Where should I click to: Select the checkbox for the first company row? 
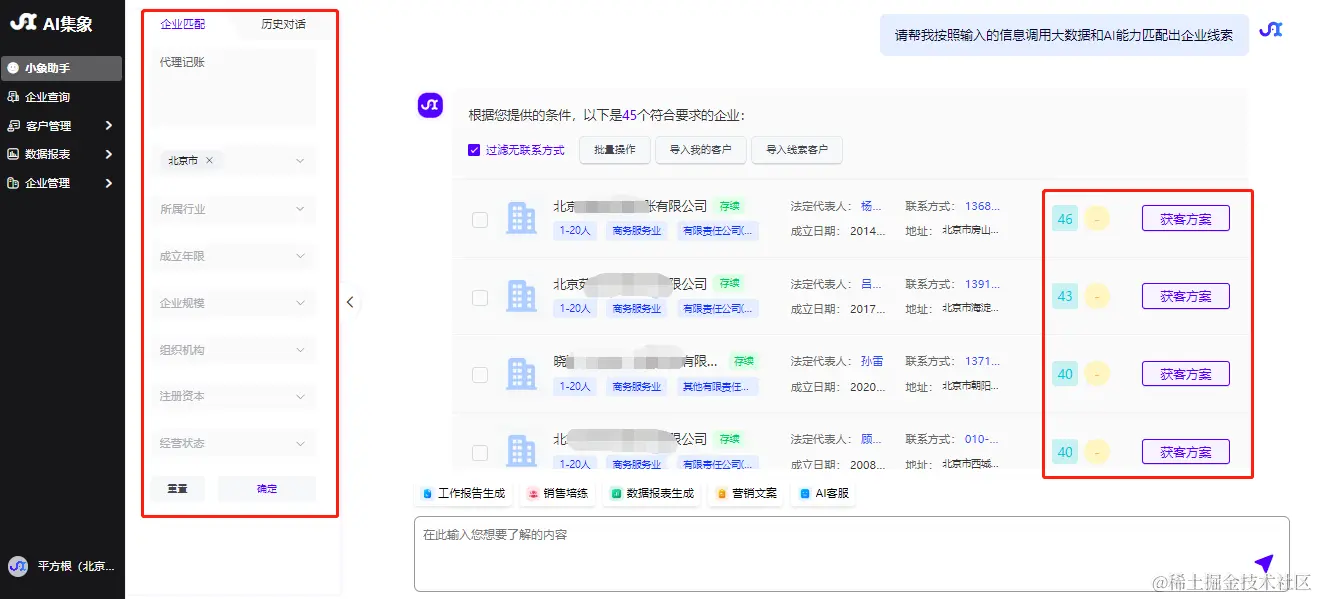479,218
